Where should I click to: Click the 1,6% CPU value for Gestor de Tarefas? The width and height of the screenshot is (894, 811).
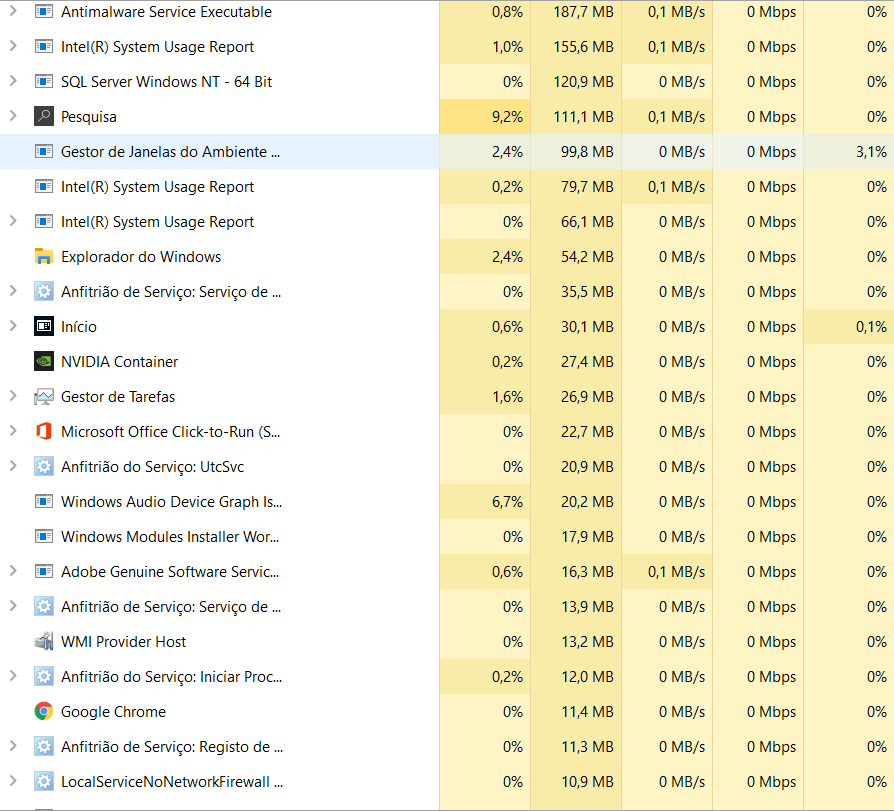pyautogui.click(x=507, y=397)
